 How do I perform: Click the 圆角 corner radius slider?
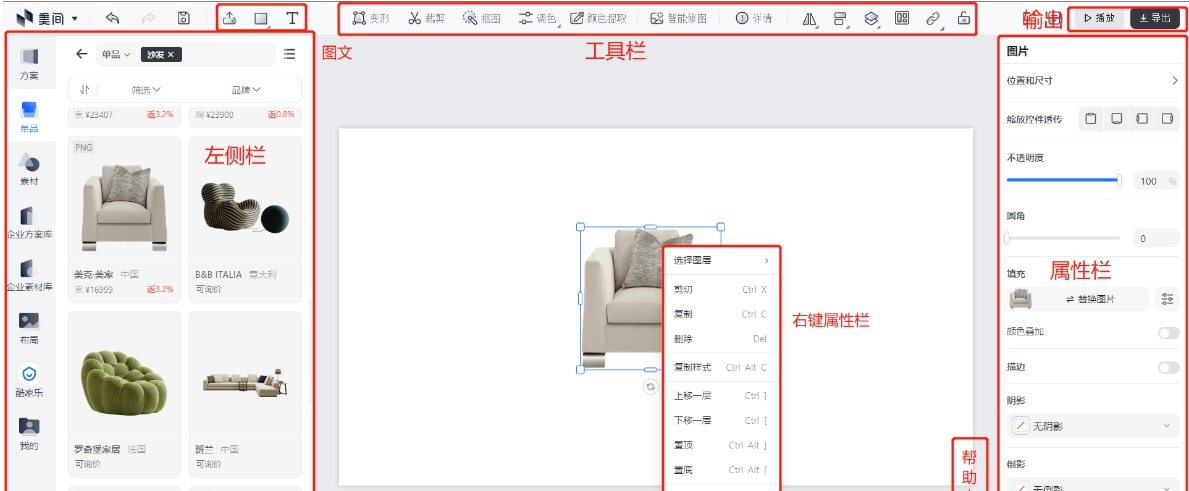point(1063,238)
